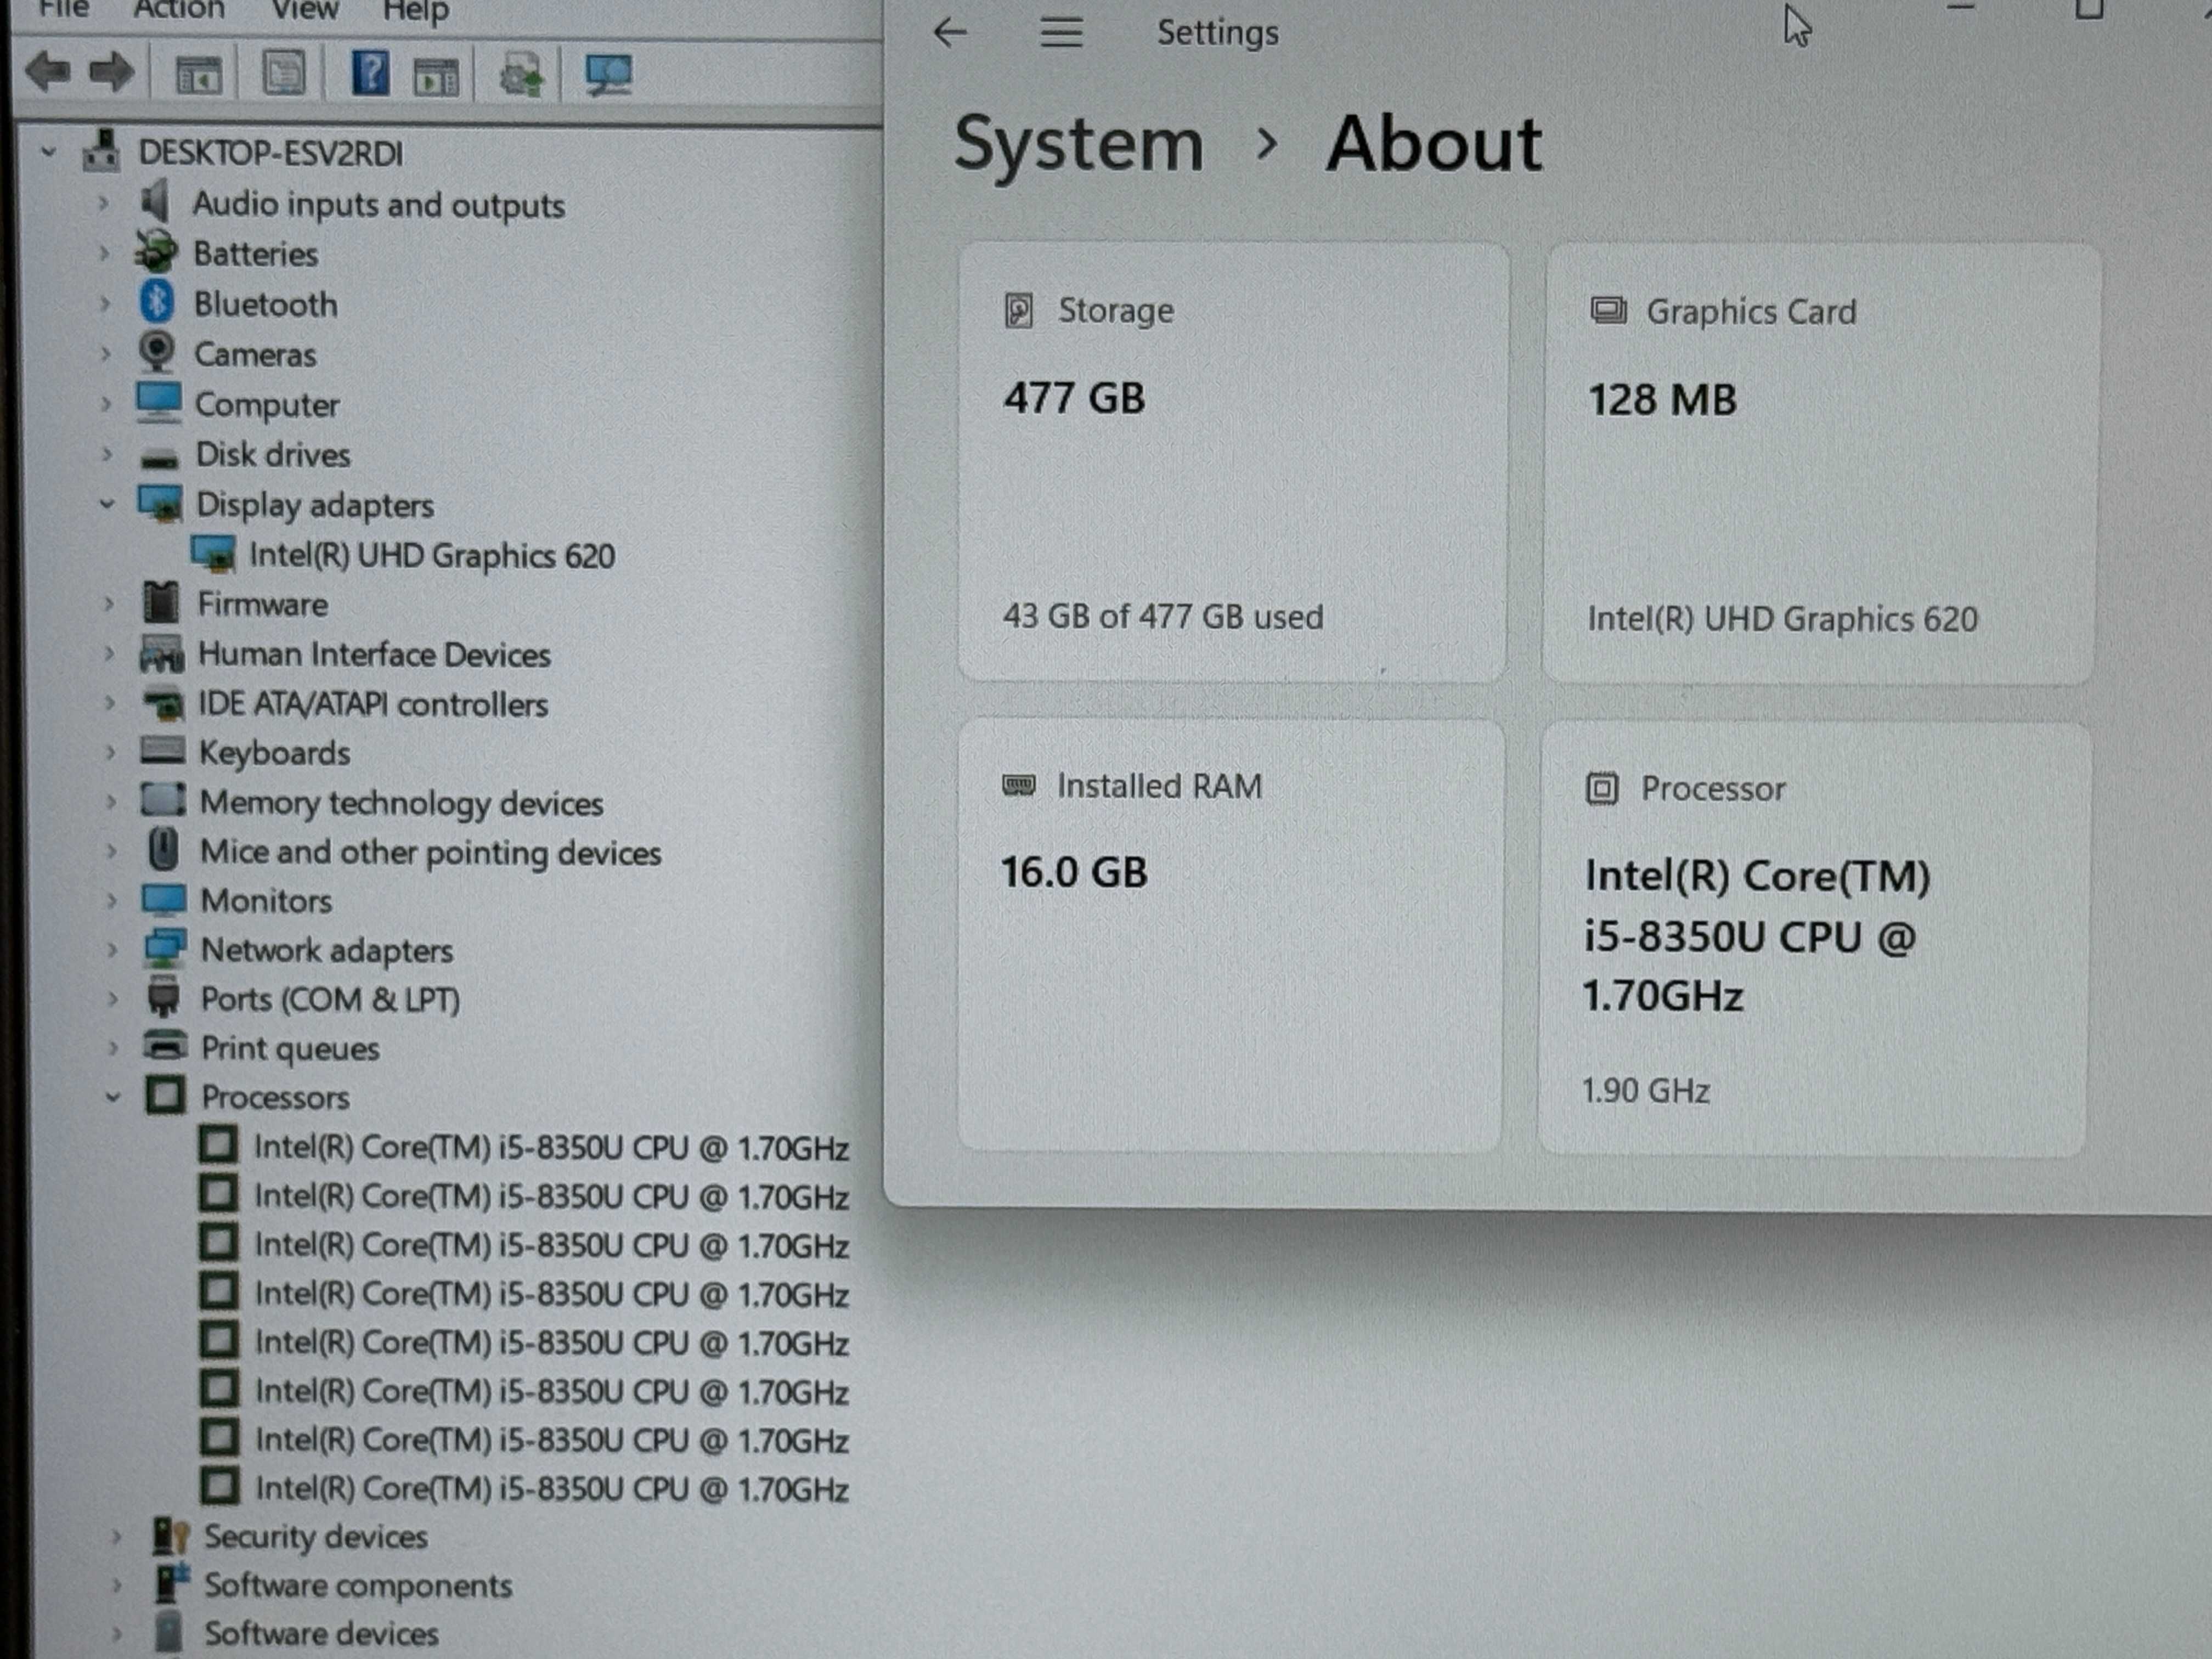
Task: Click the Properties toolbar icon in Device Manager
Action: 284,74
